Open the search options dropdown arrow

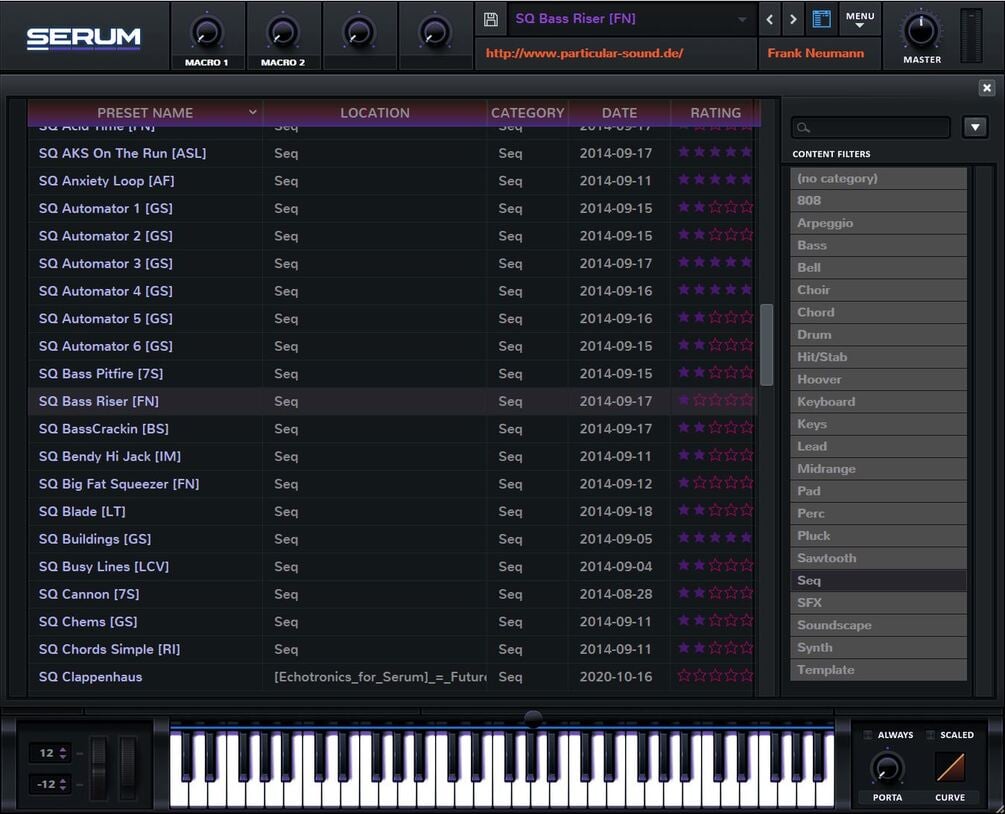975,128
